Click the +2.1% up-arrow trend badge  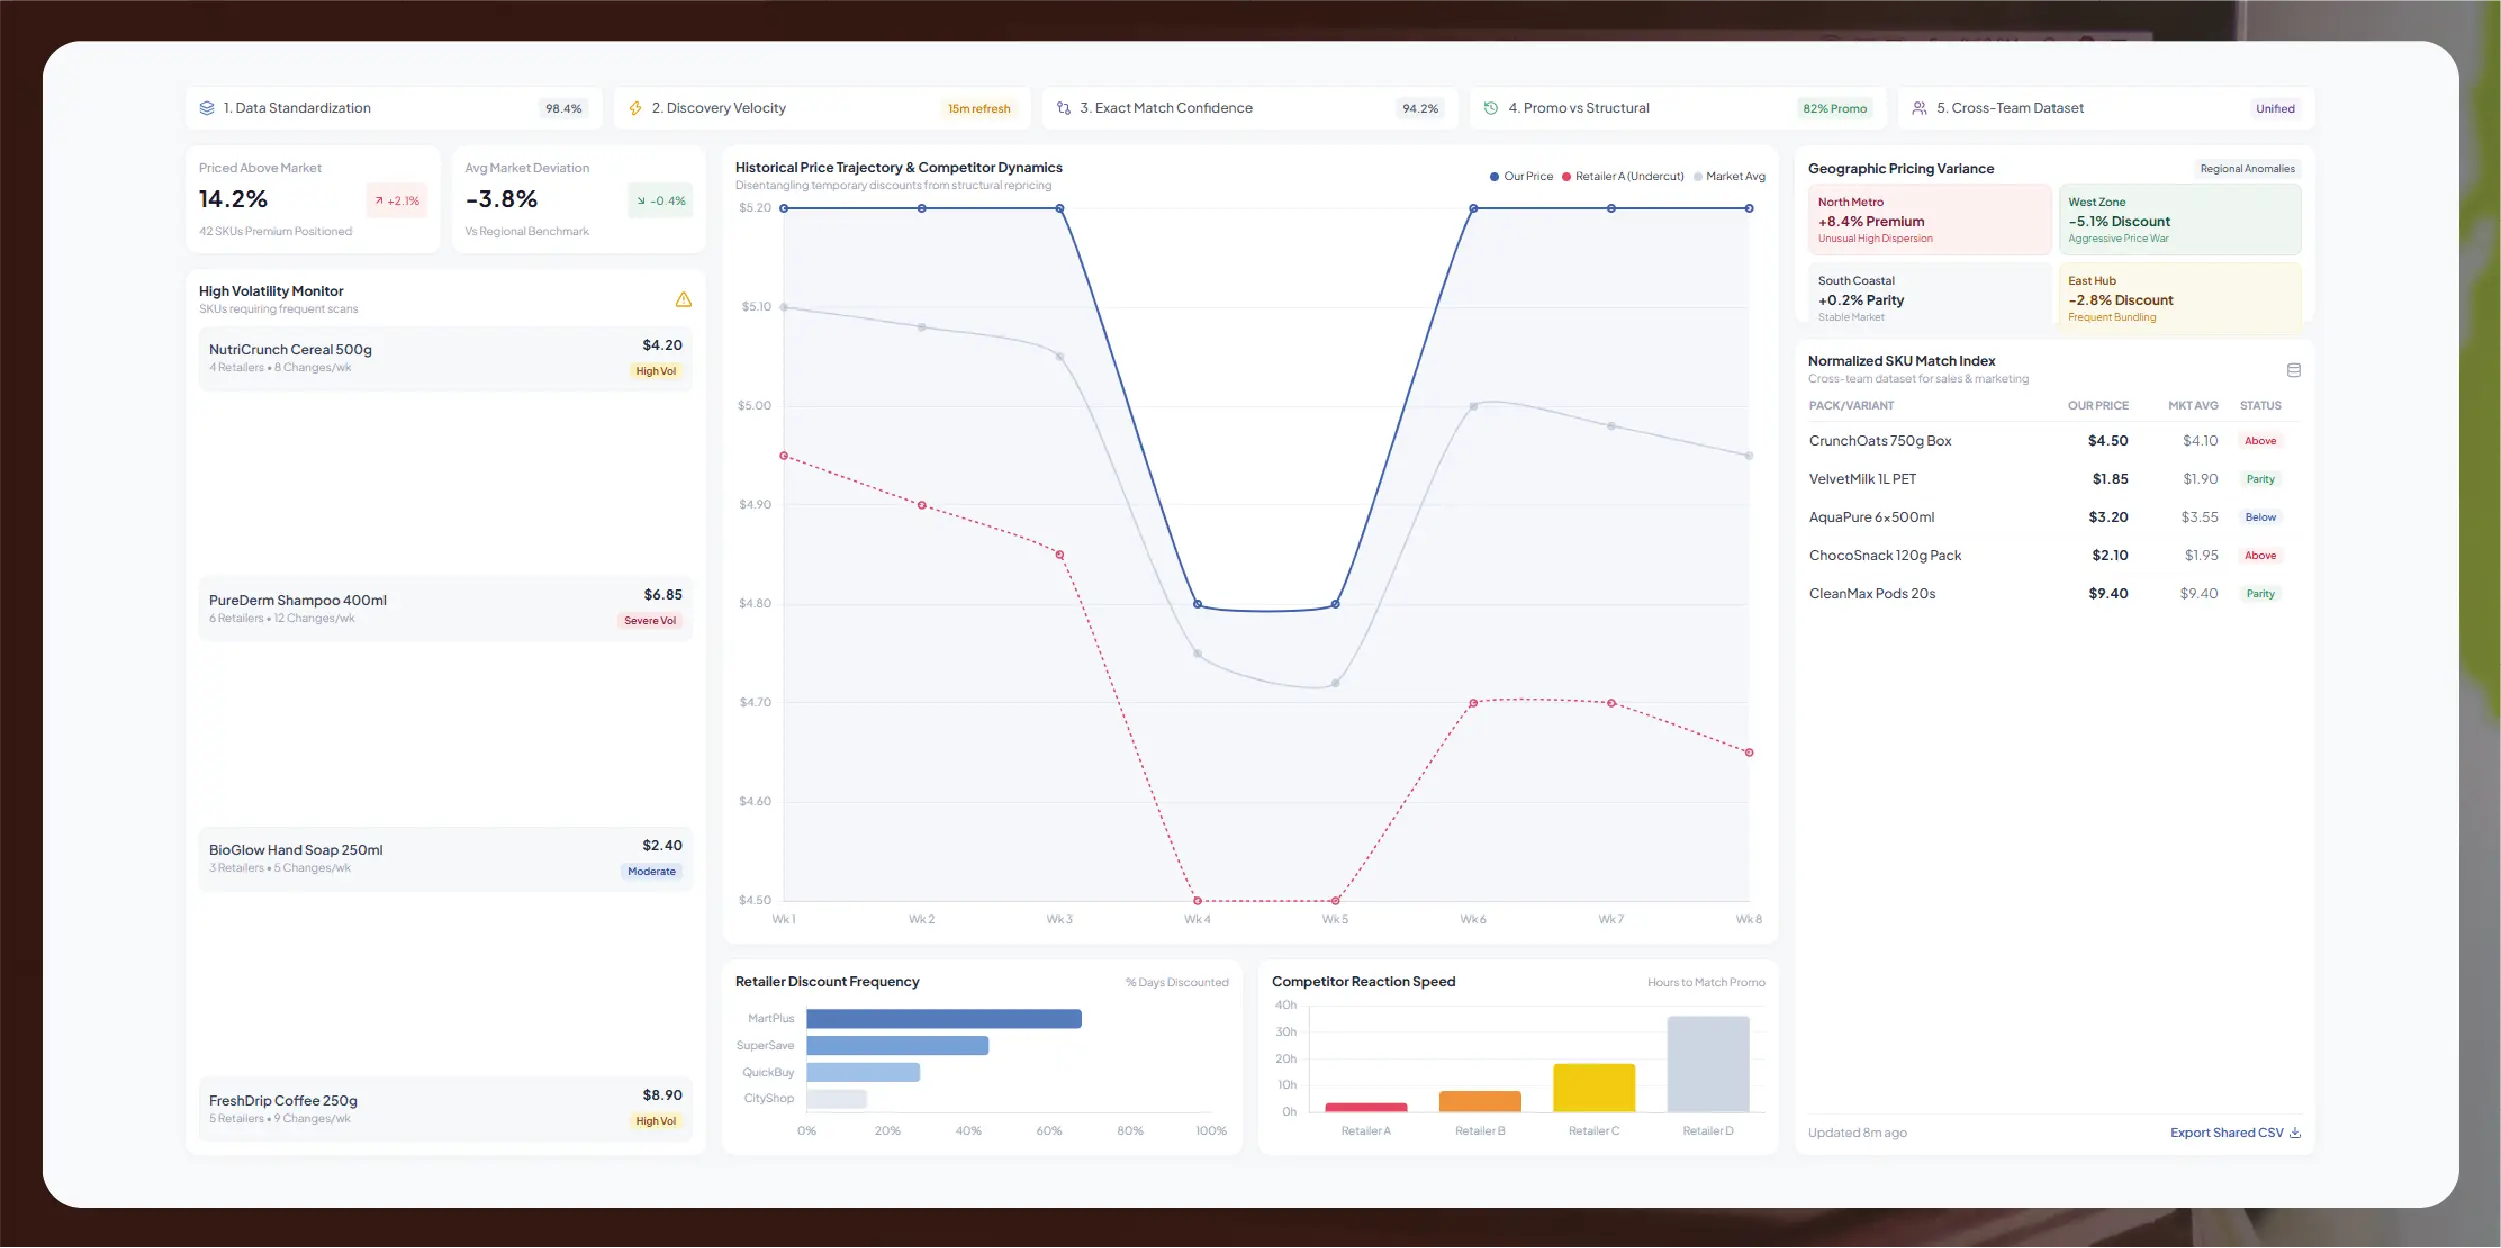pyautogui.click(x=397, y=201)
